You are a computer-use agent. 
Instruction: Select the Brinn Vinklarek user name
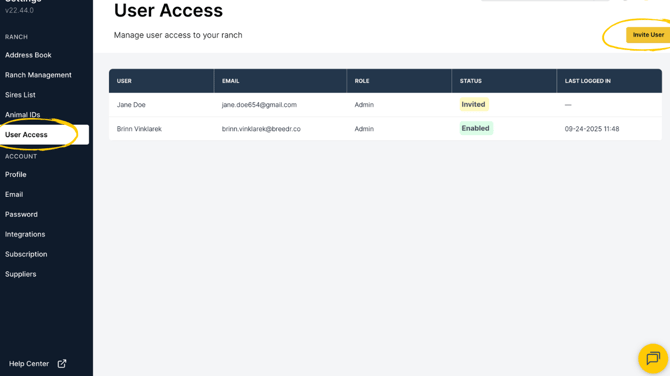pos(139,129)
